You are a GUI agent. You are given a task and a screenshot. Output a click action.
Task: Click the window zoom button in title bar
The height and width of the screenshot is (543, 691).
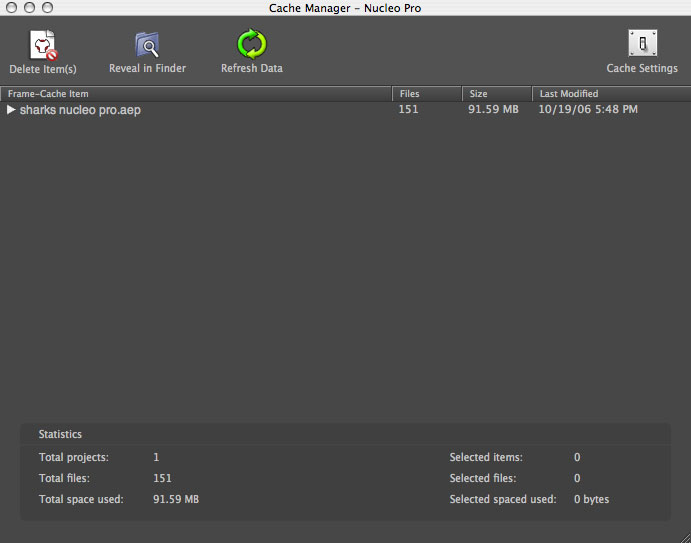click(x=47, y=7)
